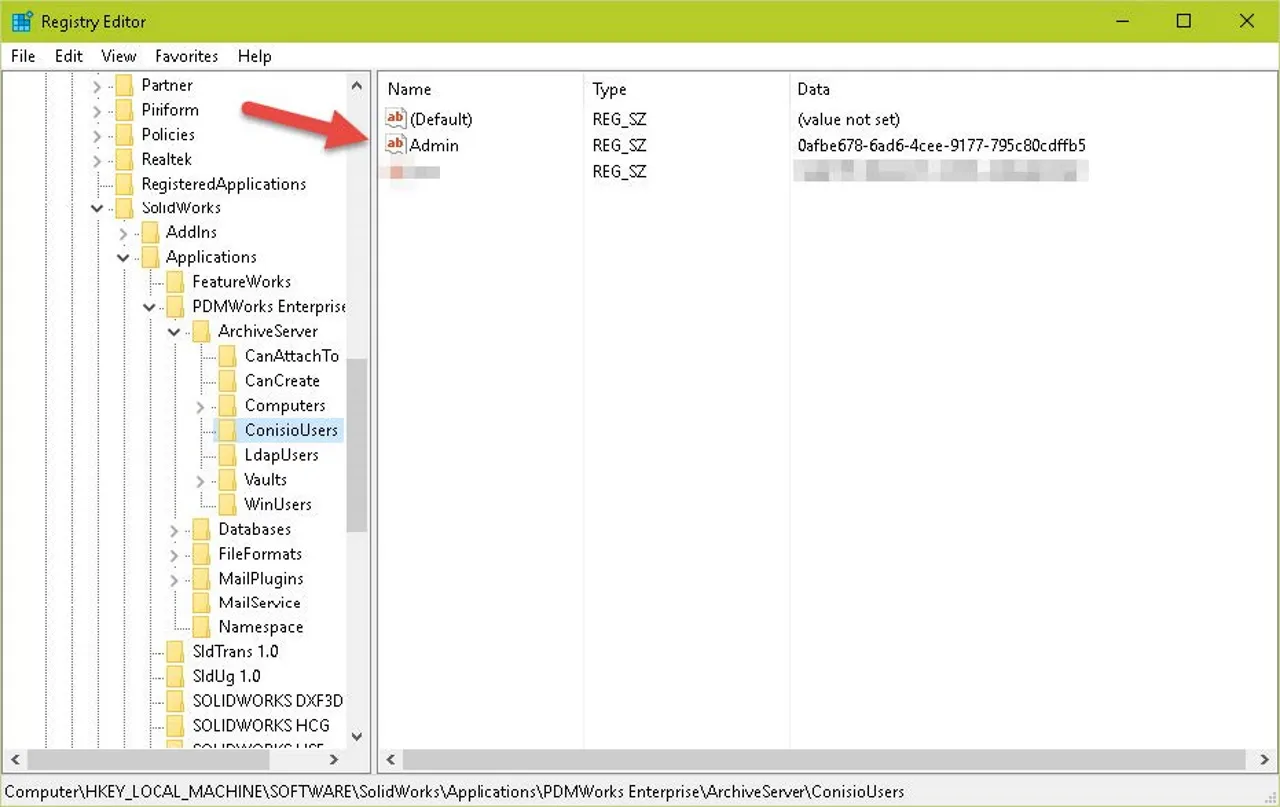
Task: Open the Edit menu
Action: [x=69, y=56]
